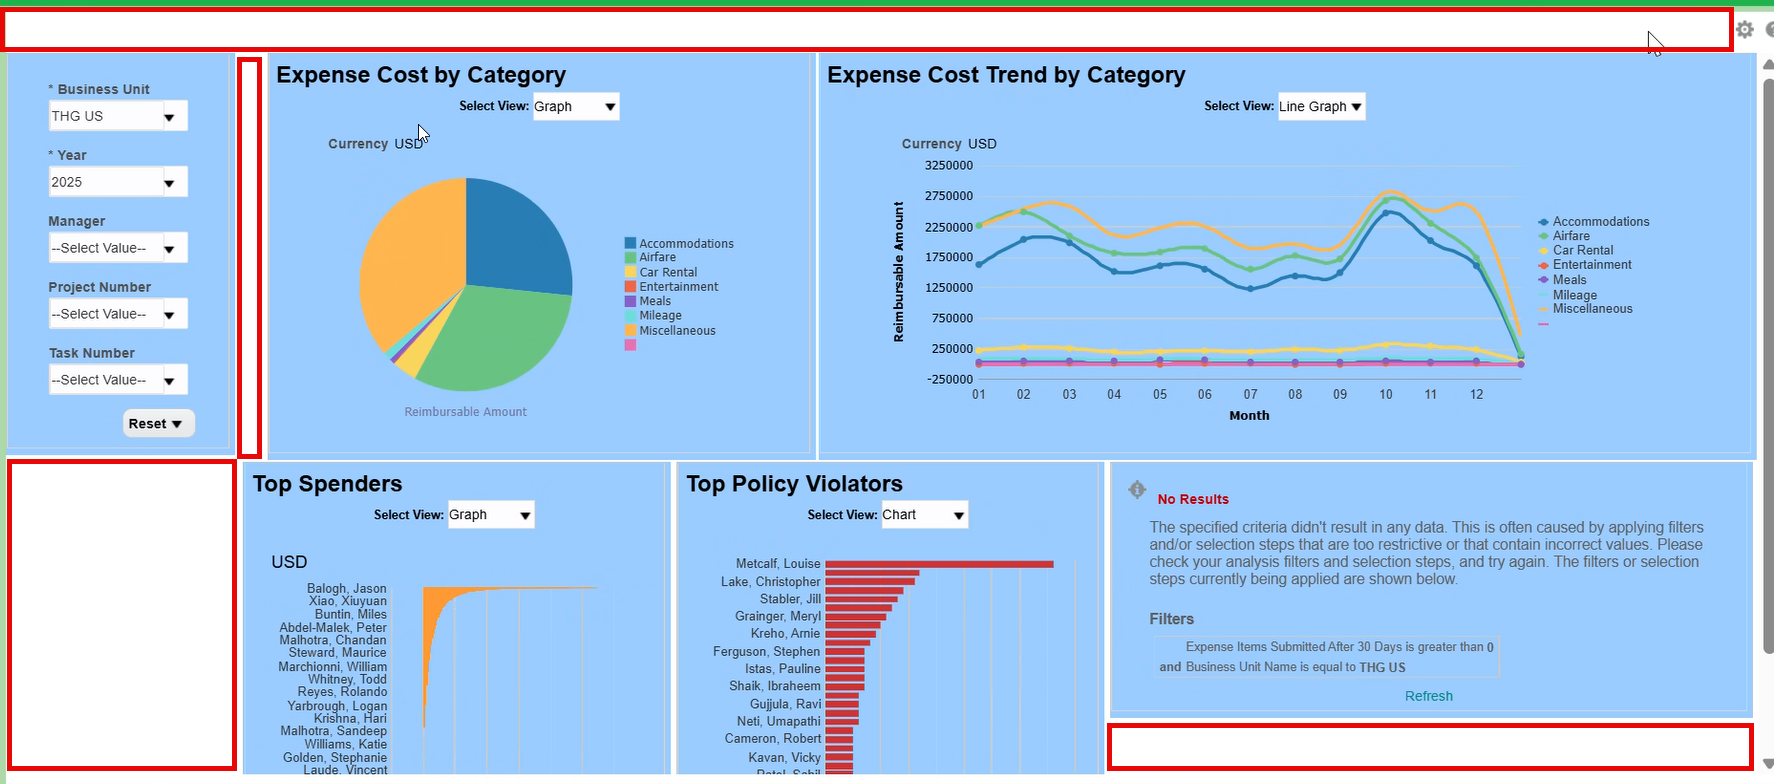The width and height of the screenshot is (1774, 784).
Task: Click Cameron, Robert in violators list
Action: coord(772,739)
